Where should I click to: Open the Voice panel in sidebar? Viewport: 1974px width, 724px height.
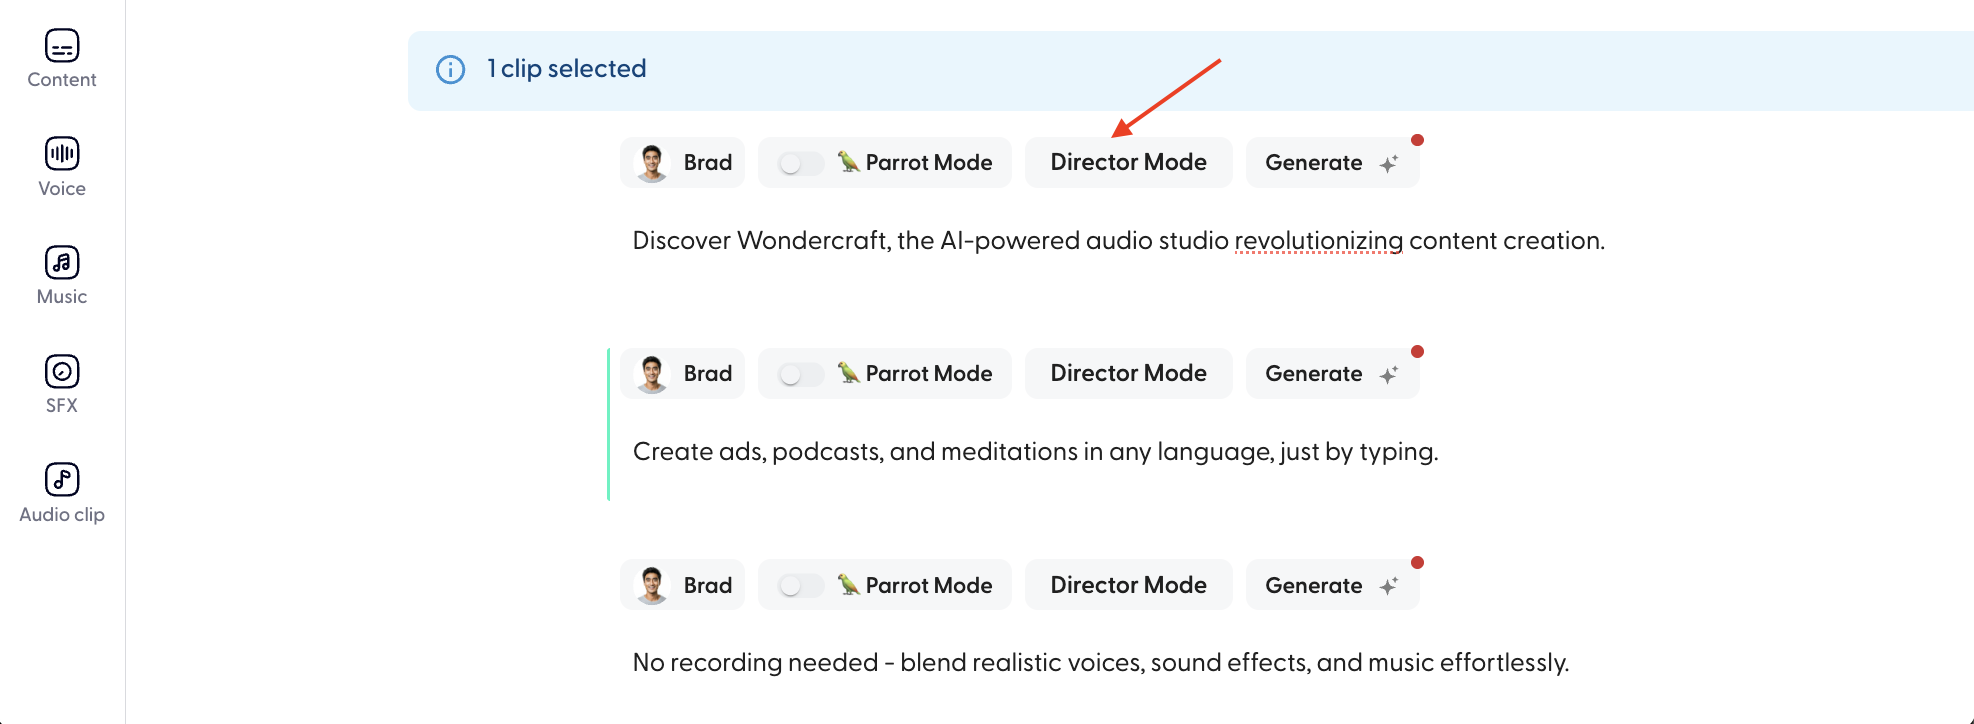[x=62, y=168]
